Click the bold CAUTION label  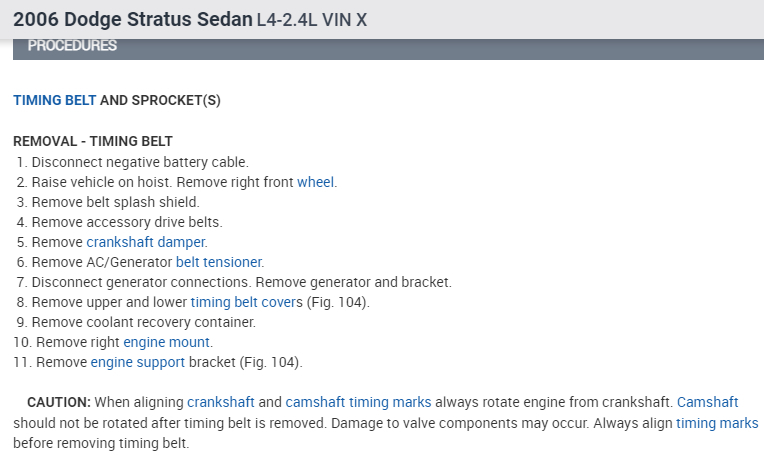(59, 402)
